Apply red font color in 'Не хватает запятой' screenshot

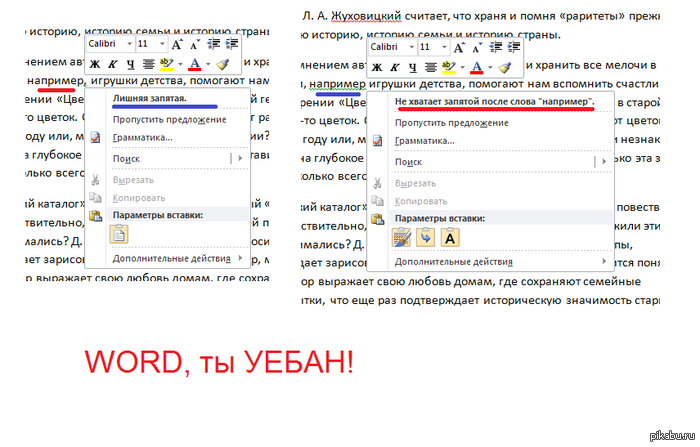477,67
